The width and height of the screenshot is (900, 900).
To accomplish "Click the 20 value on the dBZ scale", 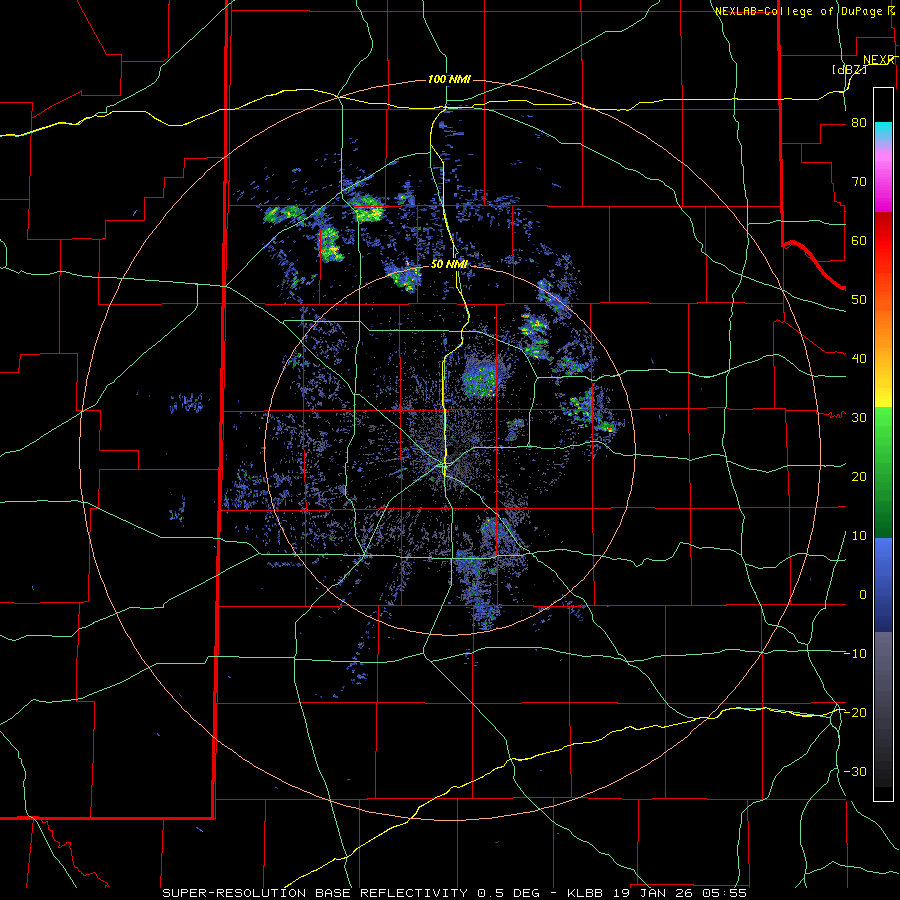I will [x=859, y=477].
